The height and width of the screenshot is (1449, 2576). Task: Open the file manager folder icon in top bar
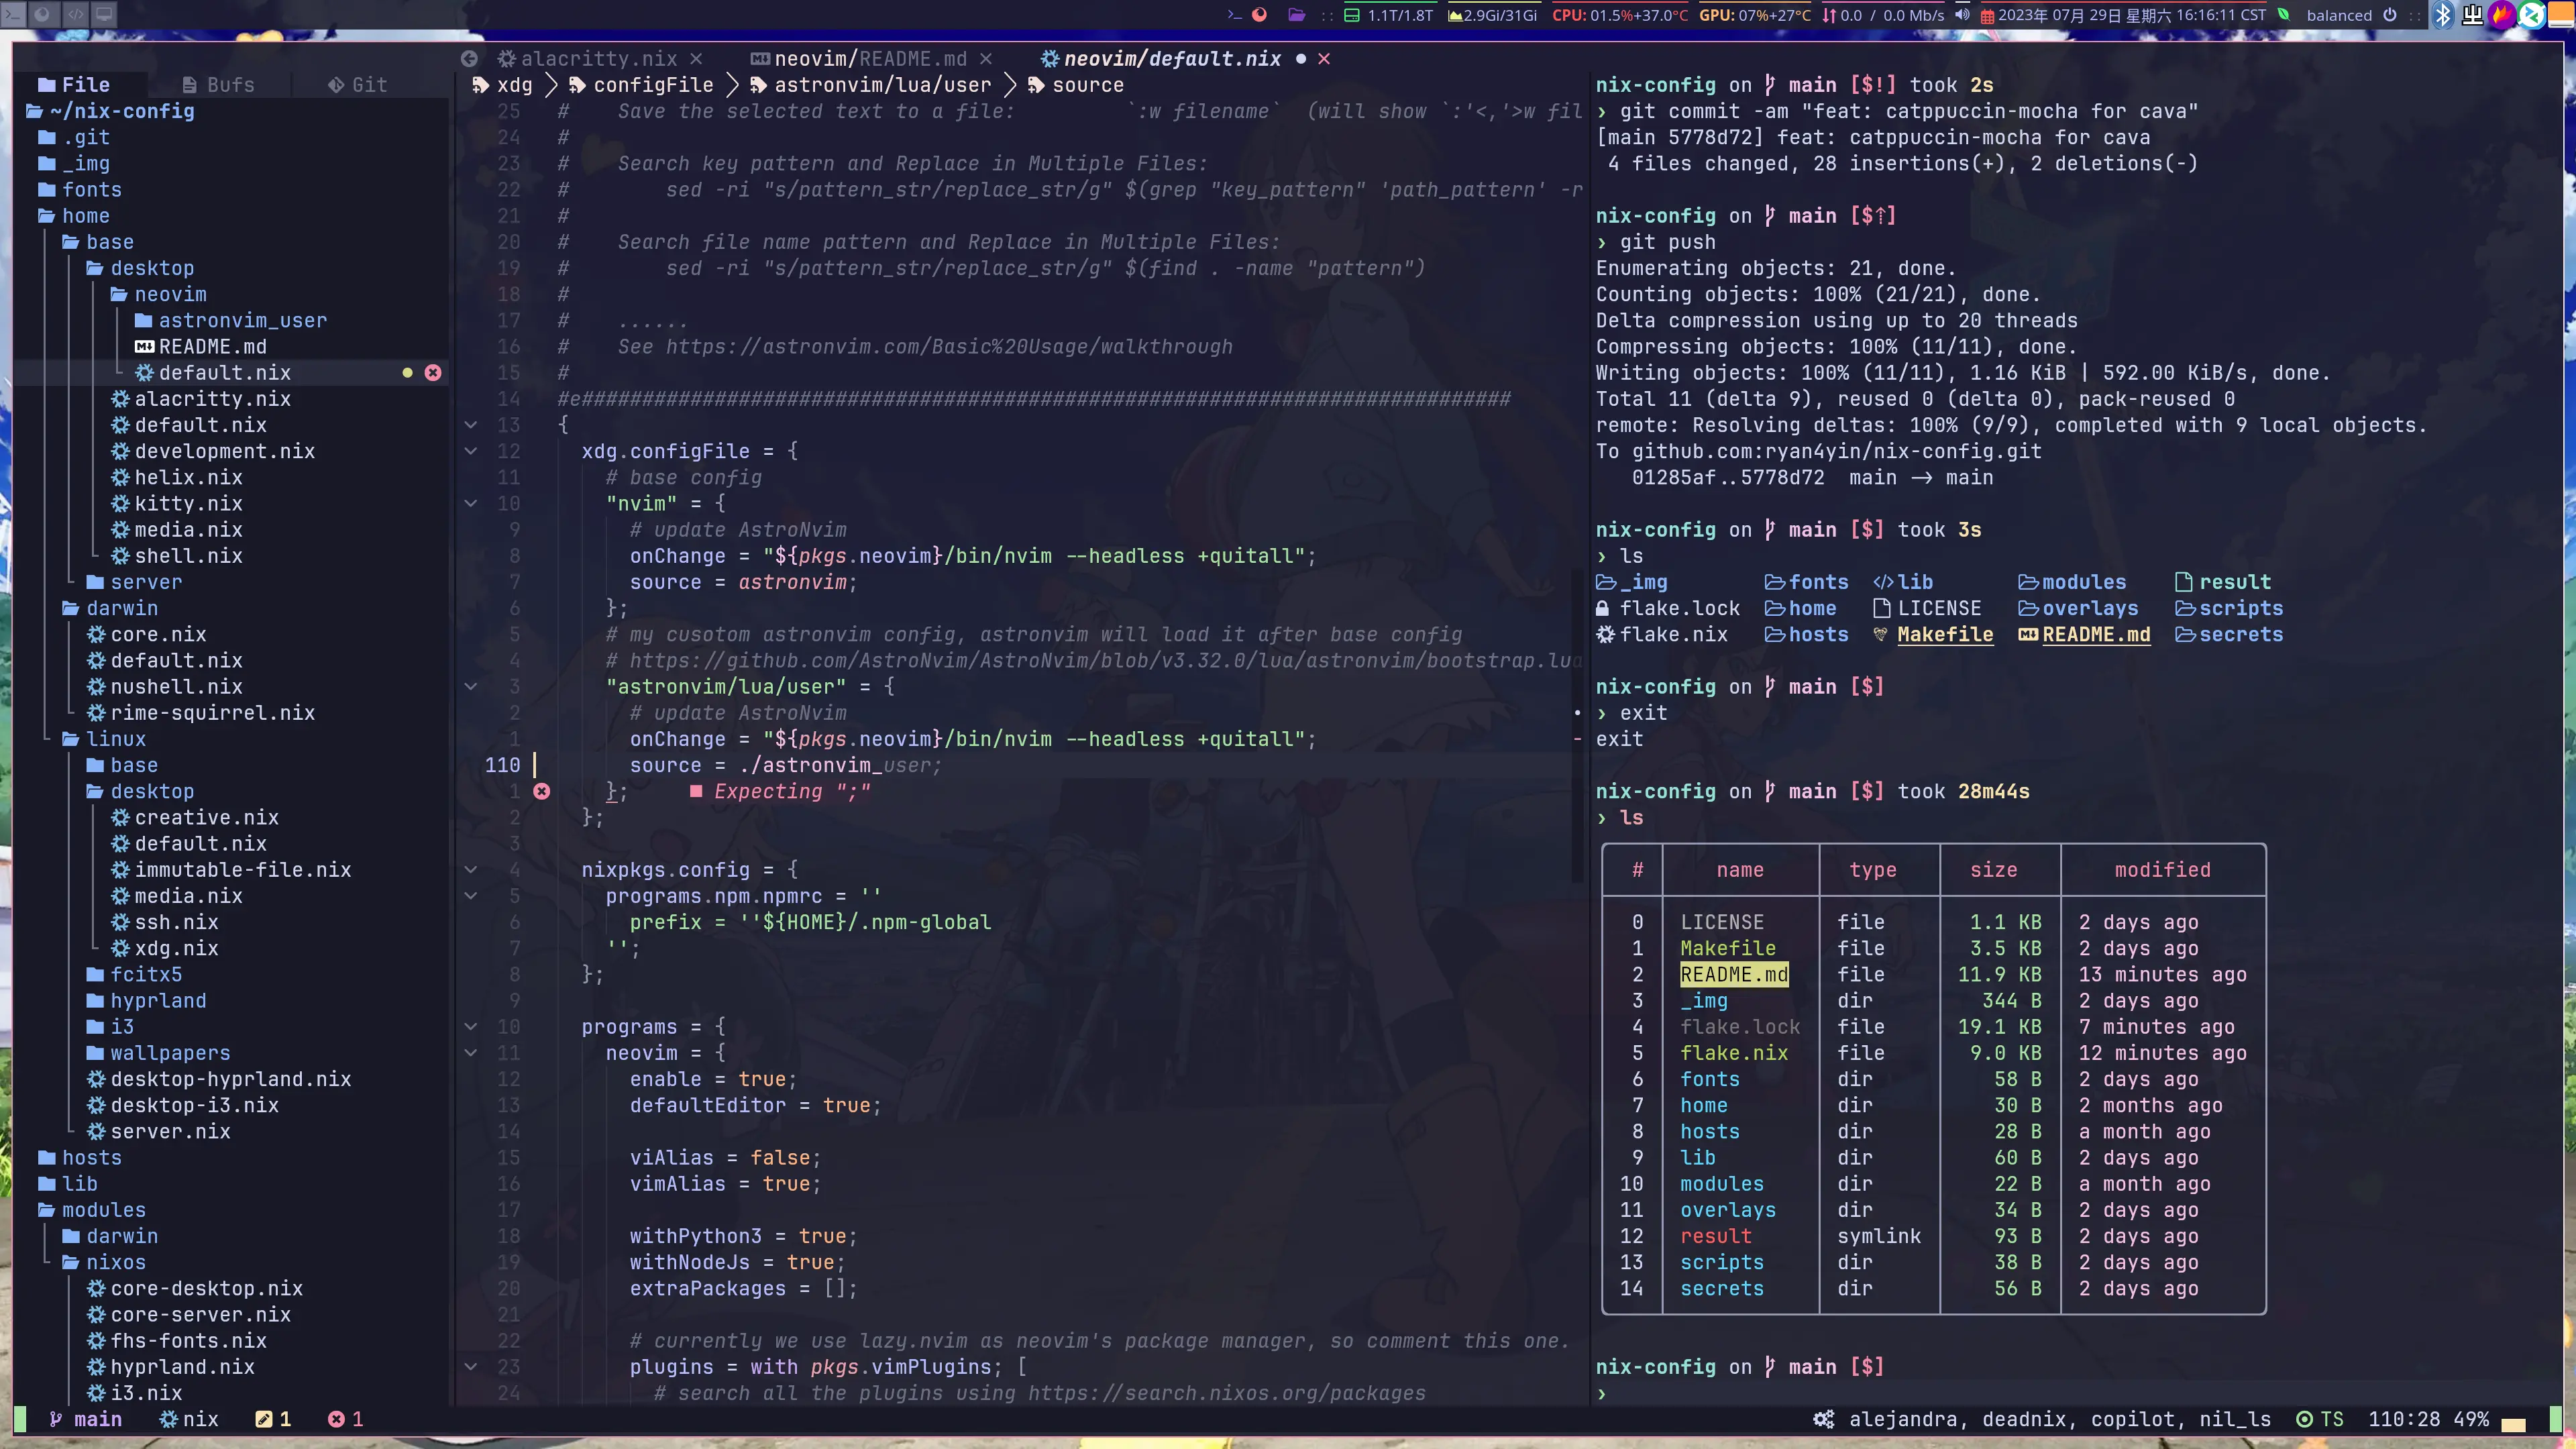1297,15
